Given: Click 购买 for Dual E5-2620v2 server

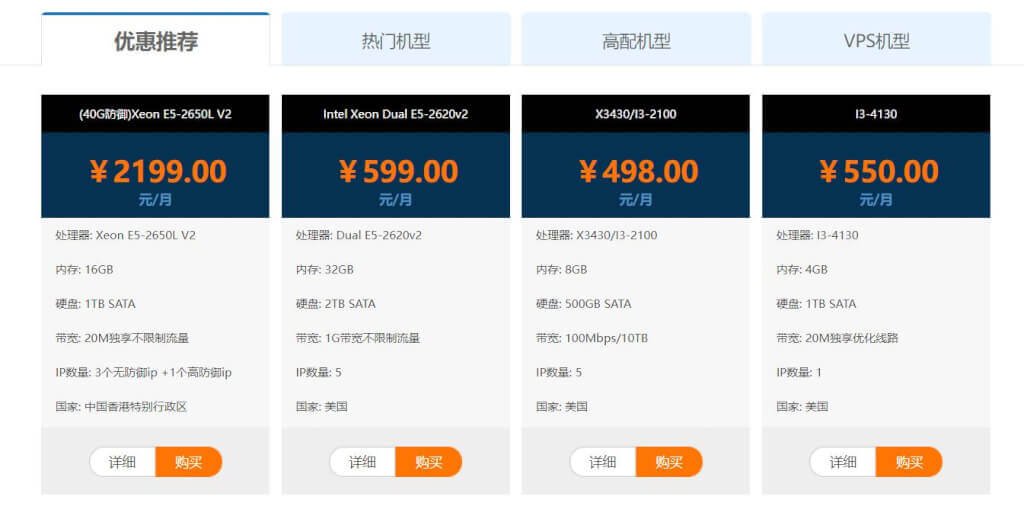Looking at the screenshot, I should (x=429, y=462).
